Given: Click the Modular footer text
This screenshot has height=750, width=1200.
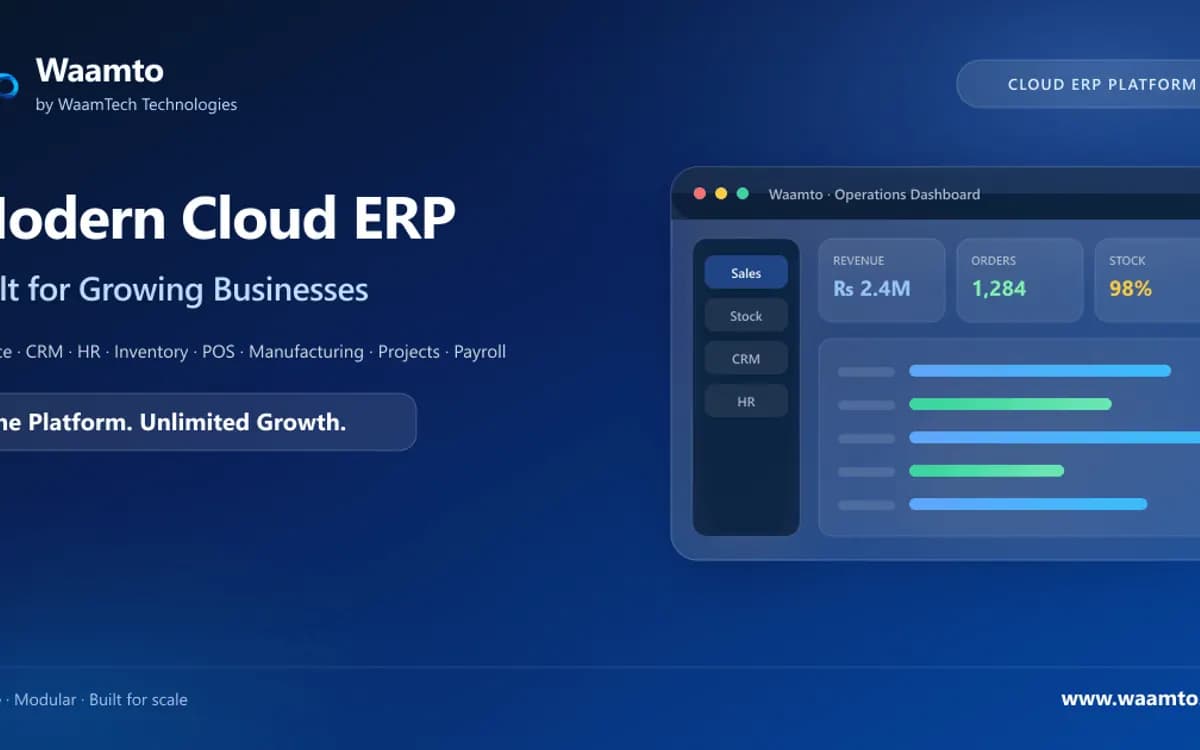Looking at the screenshot, I should tap(45, 700).
